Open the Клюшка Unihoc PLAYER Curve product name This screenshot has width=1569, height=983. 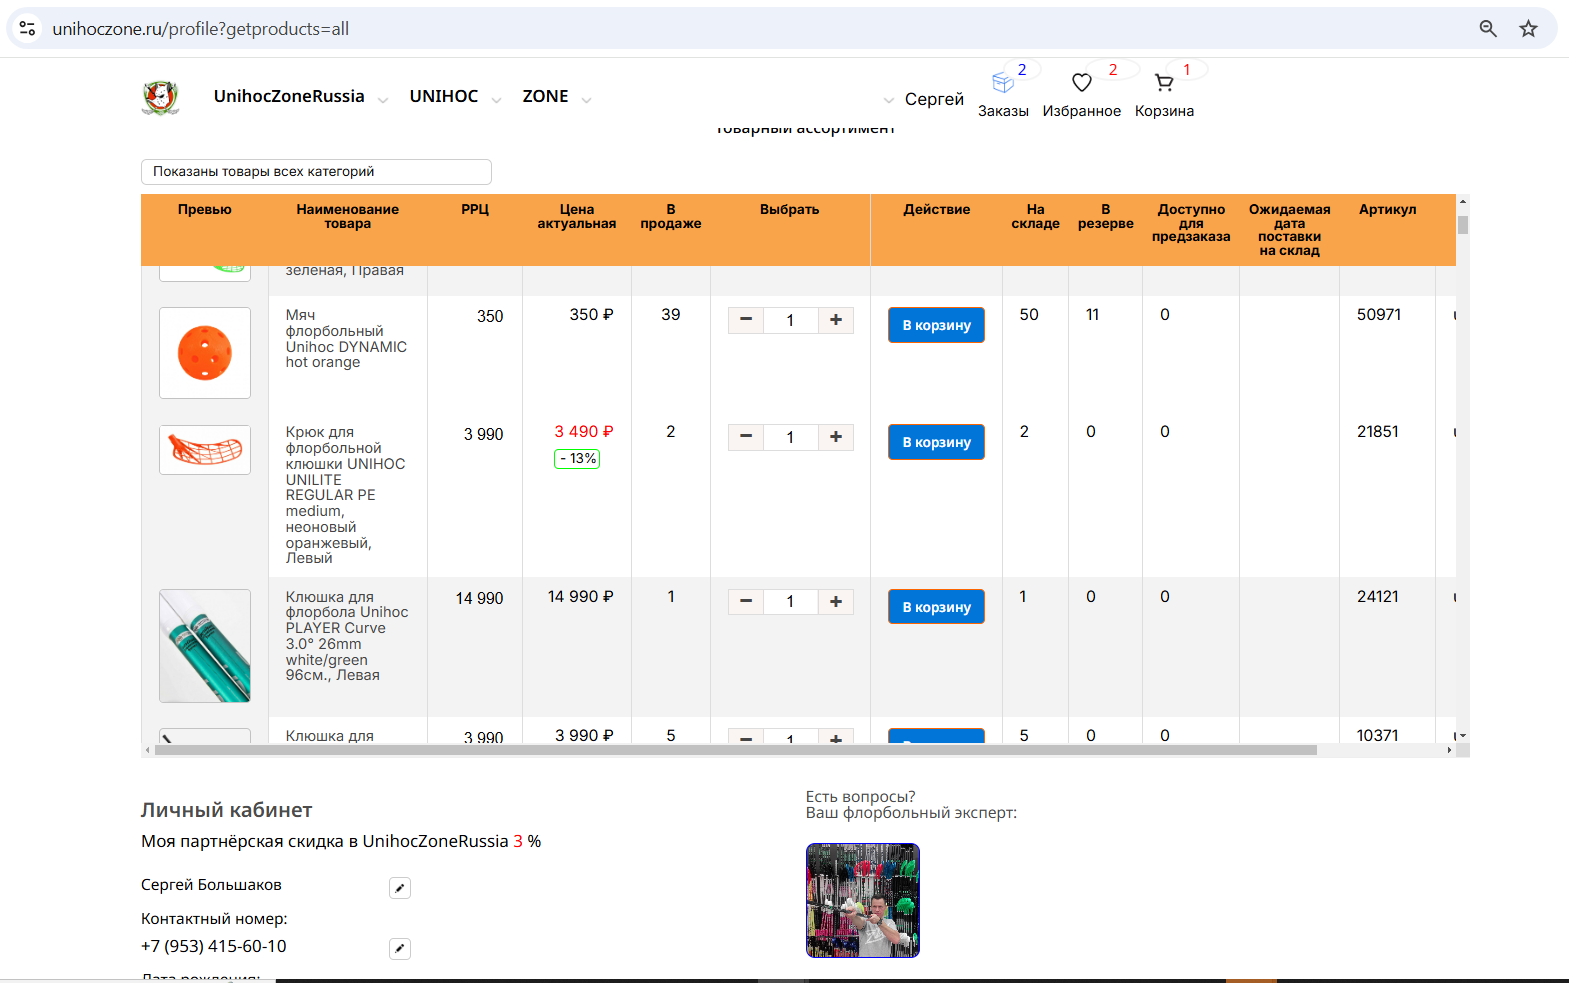tap(346, 636)
